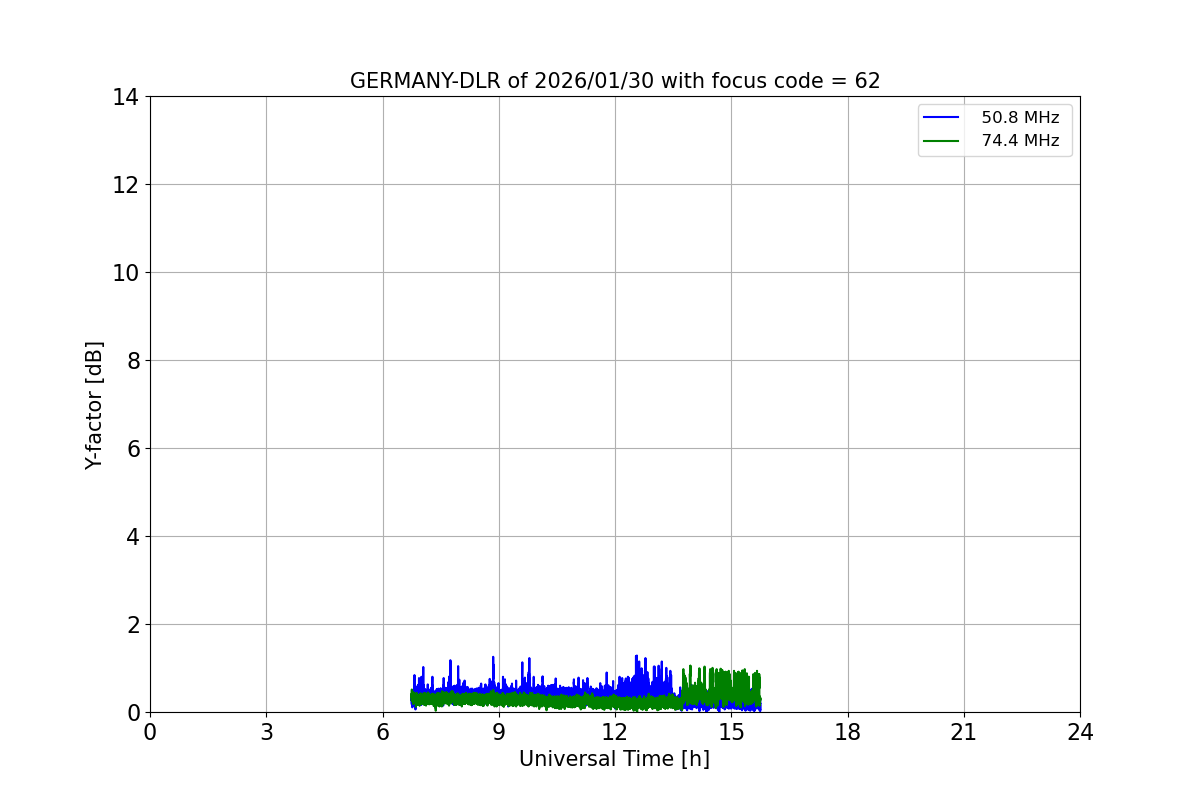Click the x-axis tick label 12
The image size is (1200, 800).
tap(615, 732)
